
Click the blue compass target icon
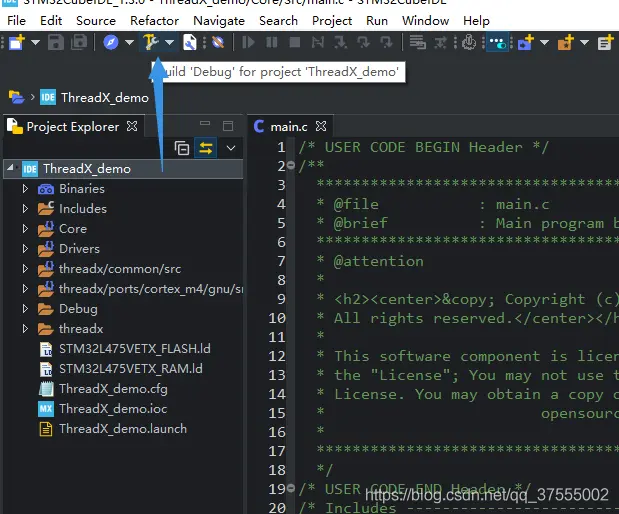pyautogui.click(x=111, y=42)
